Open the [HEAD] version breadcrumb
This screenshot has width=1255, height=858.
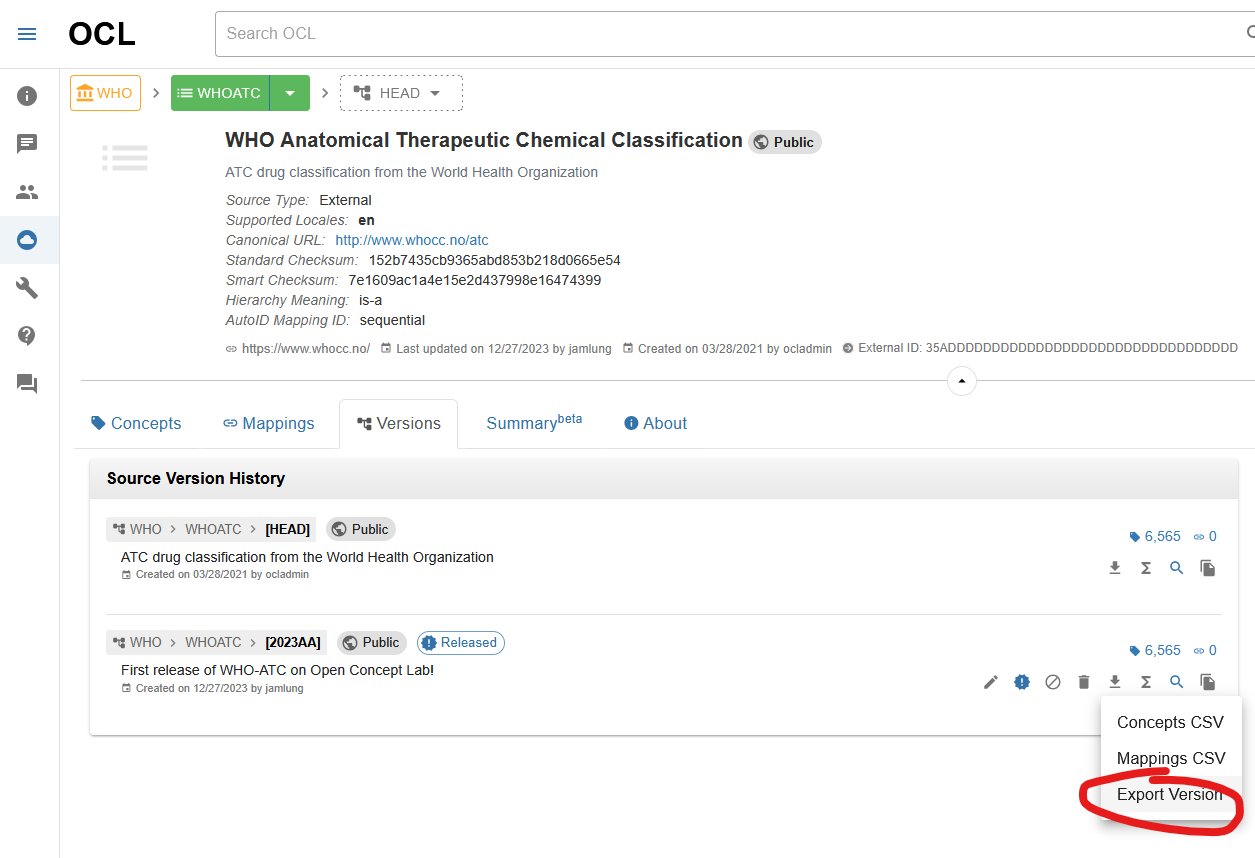point(287,529)
